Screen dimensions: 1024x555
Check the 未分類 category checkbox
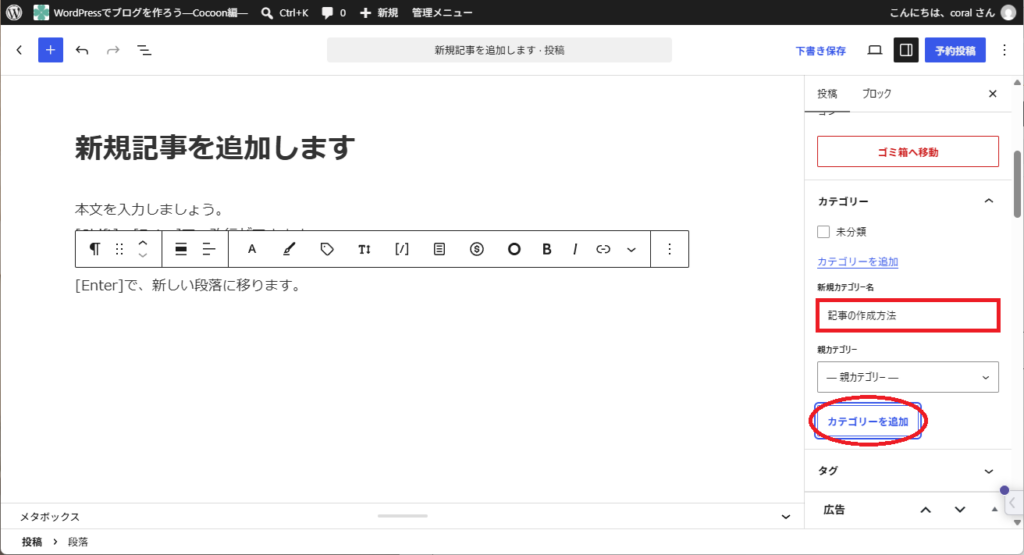pos(824,232)
